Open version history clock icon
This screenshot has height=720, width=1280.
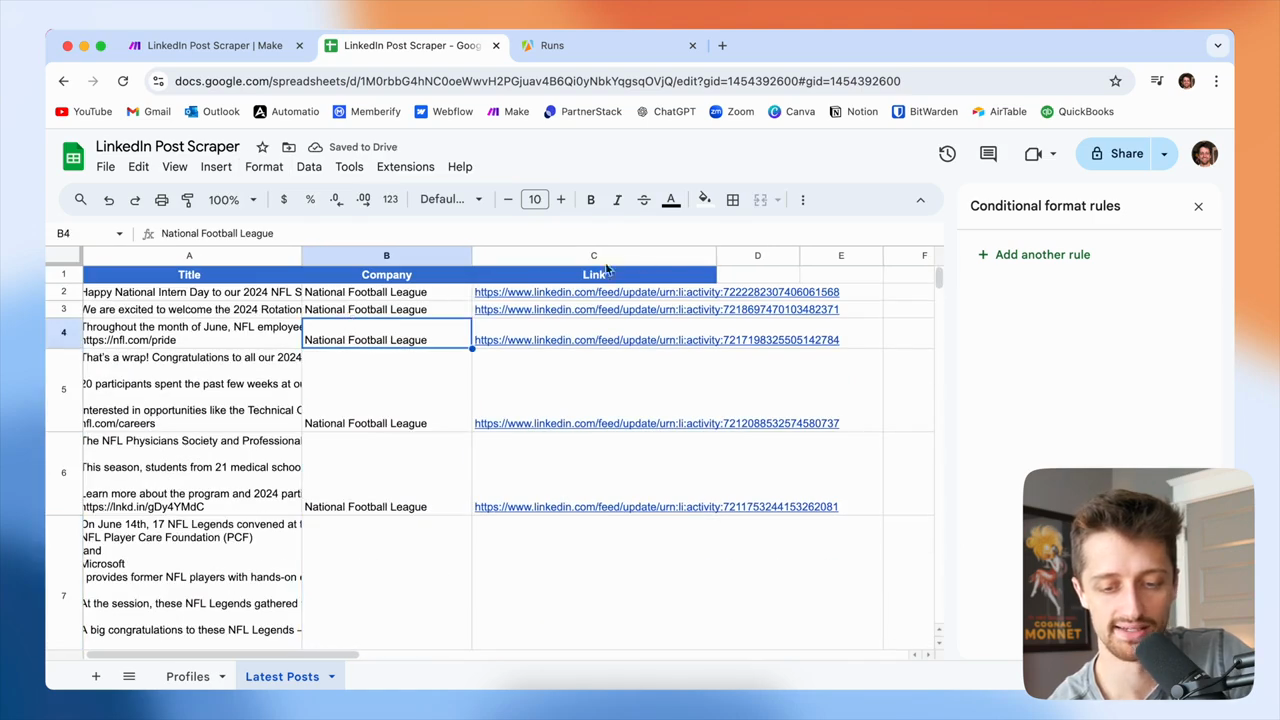[x=947, y=154]
